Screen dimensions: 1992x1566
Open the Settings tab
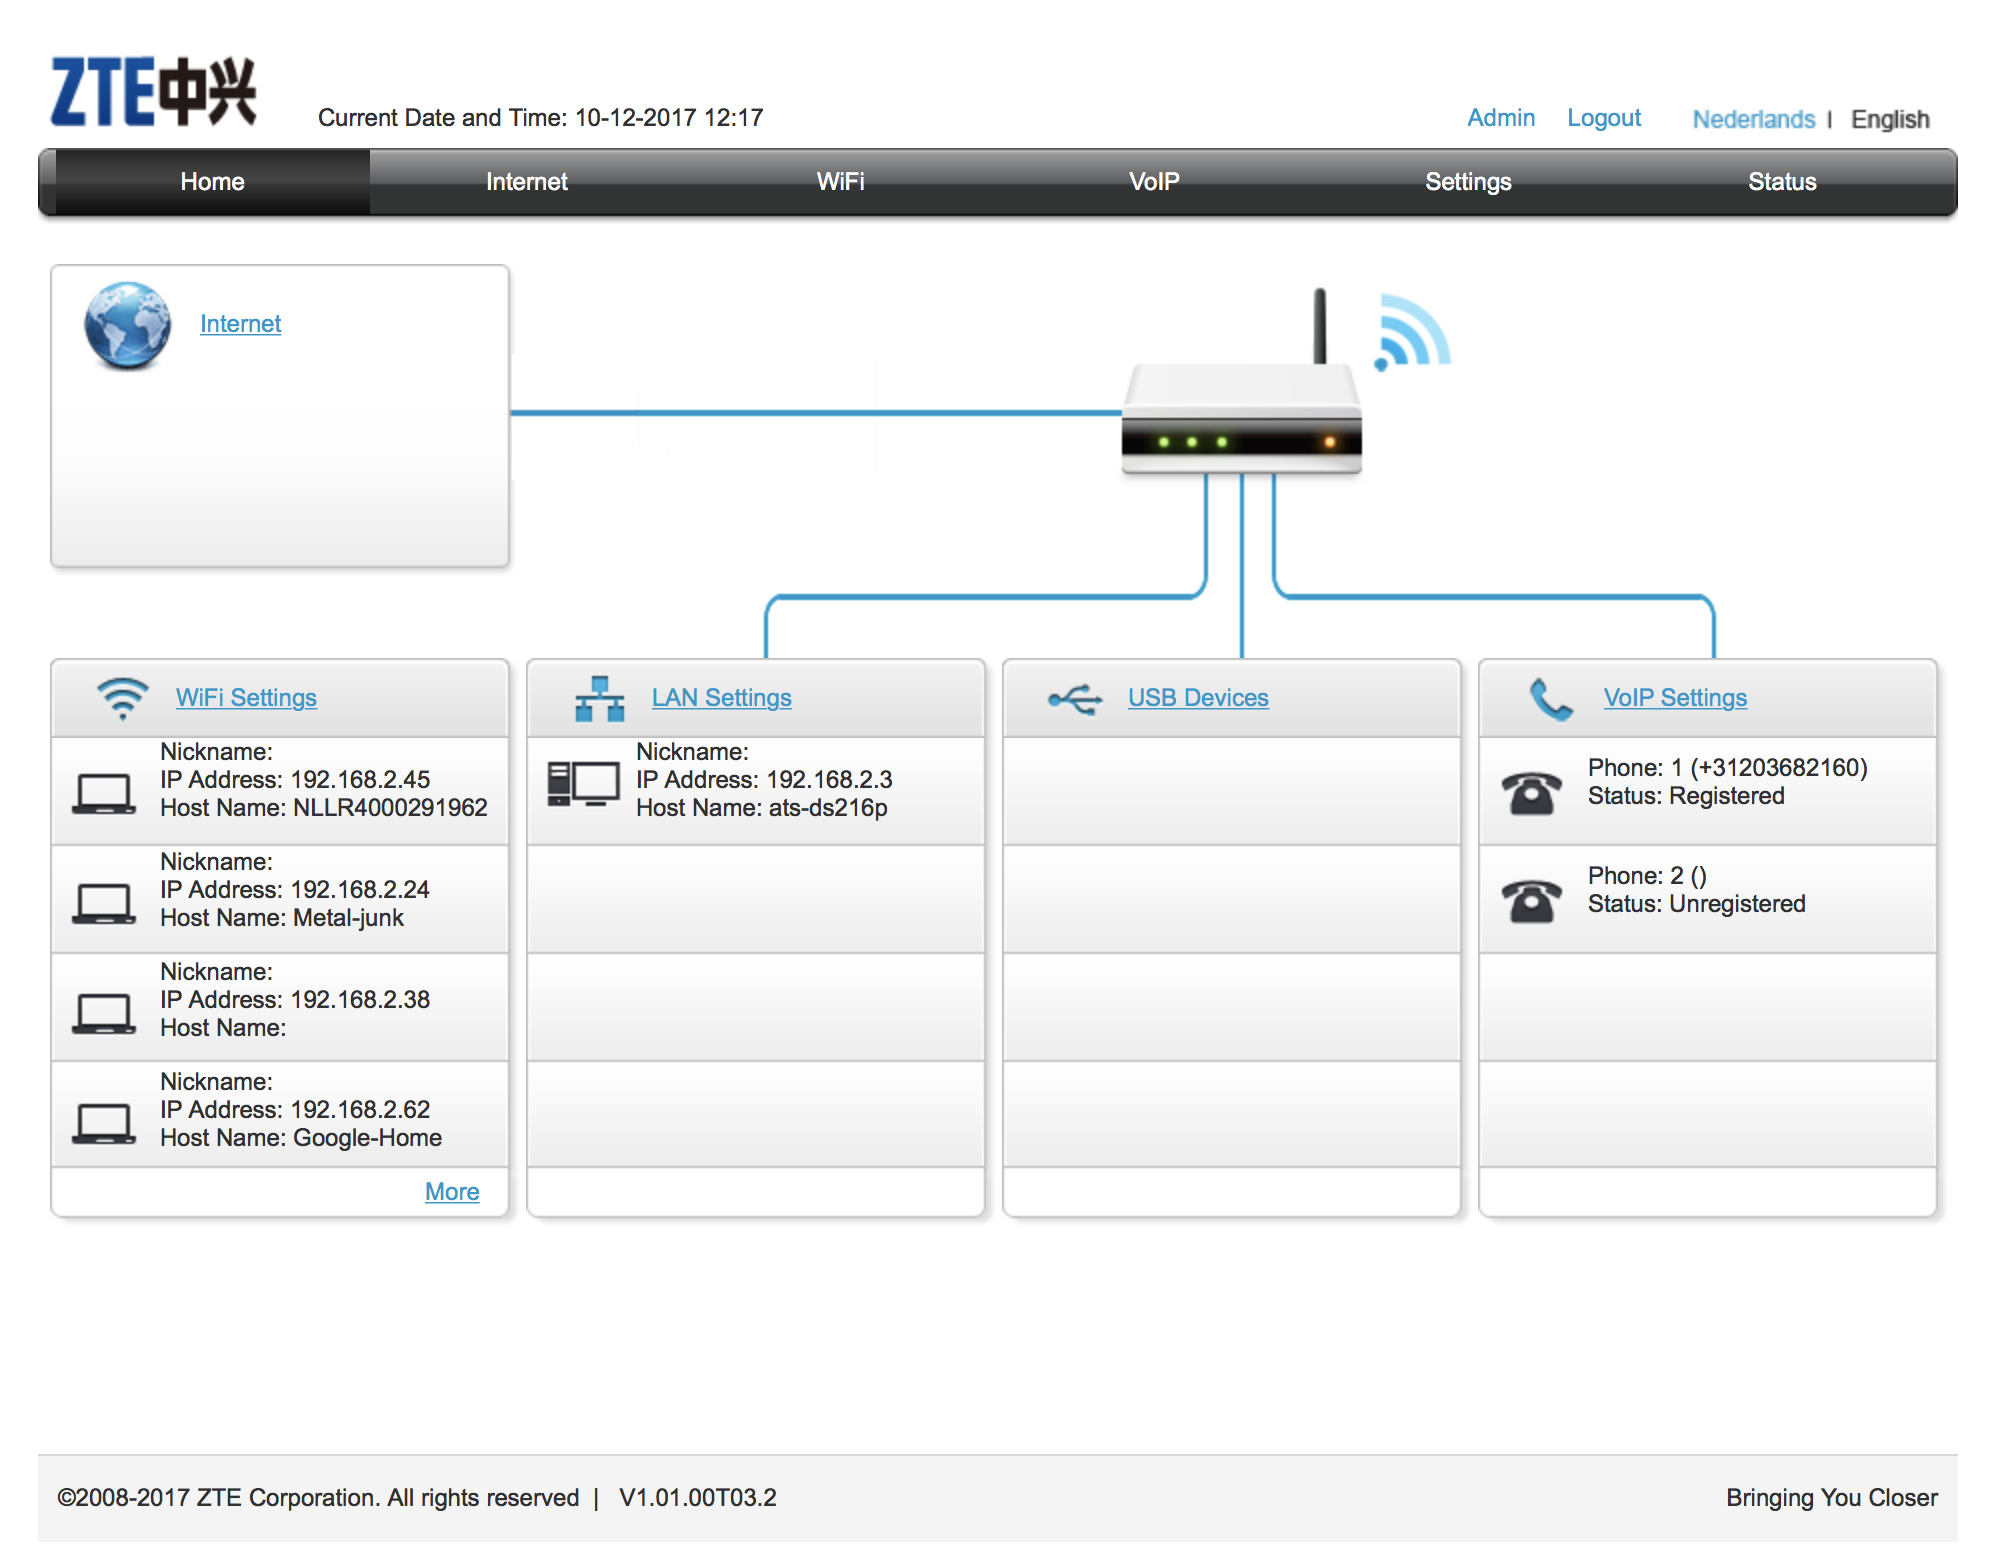1468,182
